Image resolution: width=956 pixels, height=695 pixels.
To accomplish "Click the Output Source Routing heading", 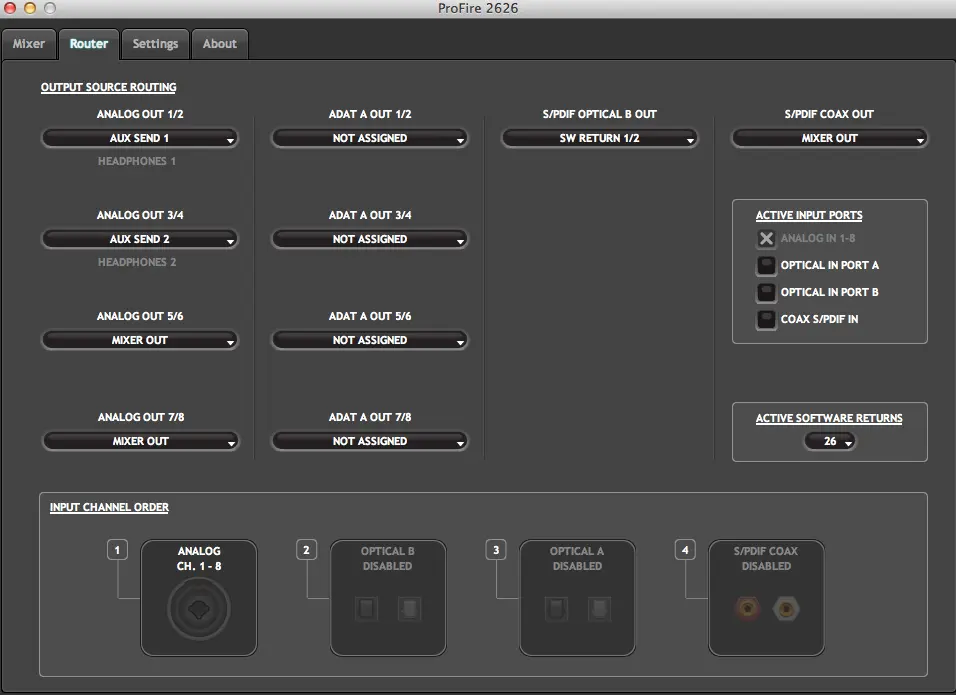I will point(109,87).
